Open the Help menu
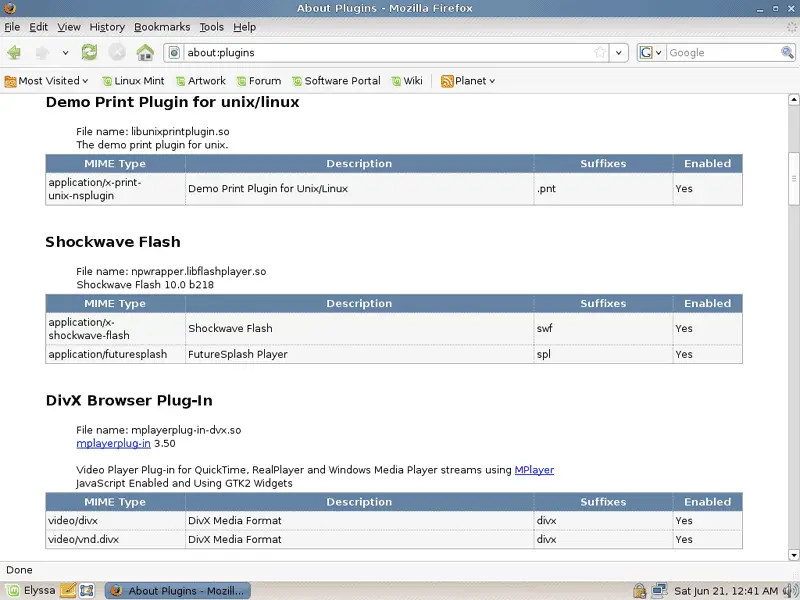Viewport: 800px width, 600px height. [244, 27]
